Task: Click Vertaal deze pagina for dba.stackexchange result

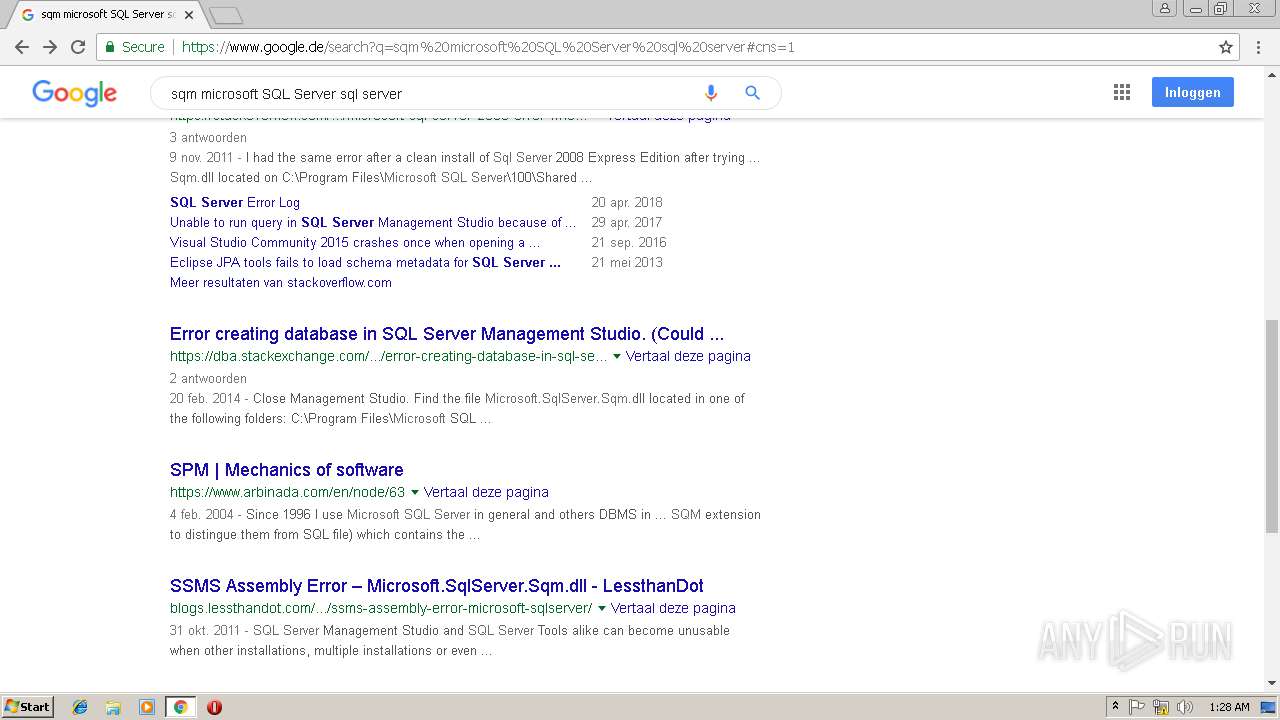Action: click(688, 356)
